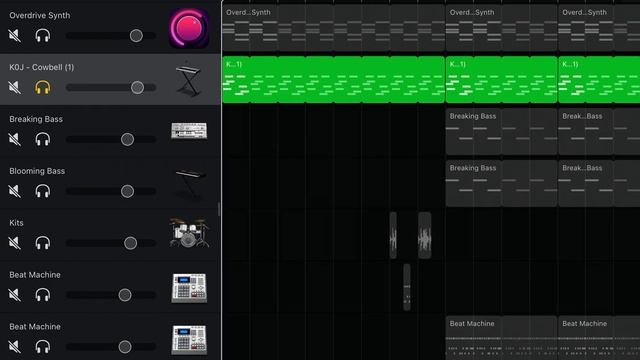The width and height of the screenshot is (640, 360).
Task: Select the Break...Bass region on the Breaking Bass track
Action: click(599, 131)
